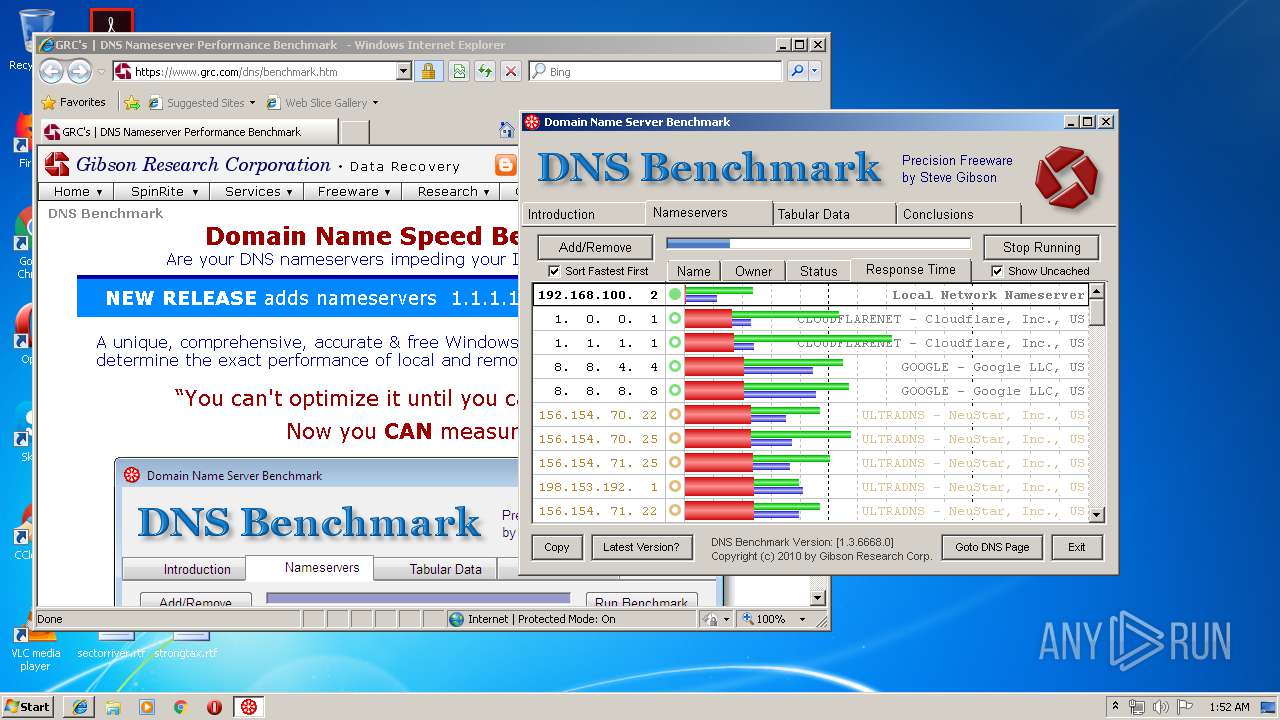
Task: Click the Latest Version? button
Action: [x=641, y=547]
